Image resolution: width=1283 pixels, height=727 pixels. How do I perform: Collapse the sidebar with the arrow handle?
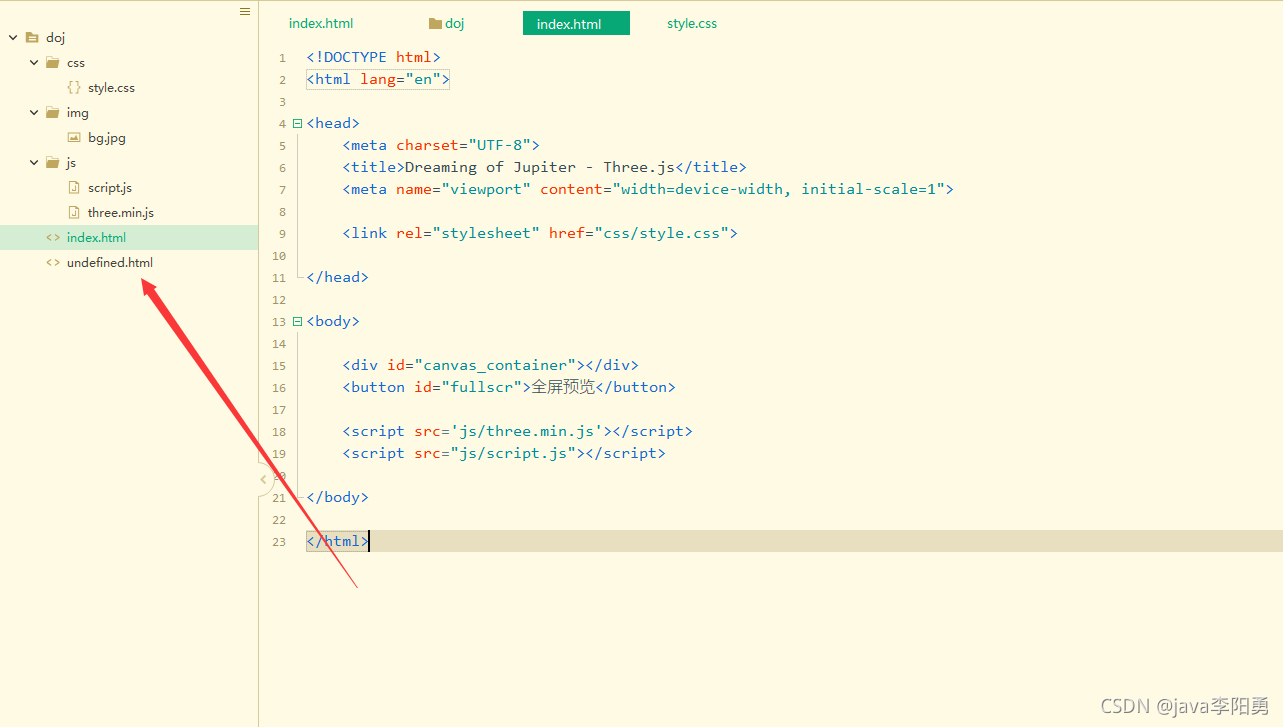click(264, 480)
